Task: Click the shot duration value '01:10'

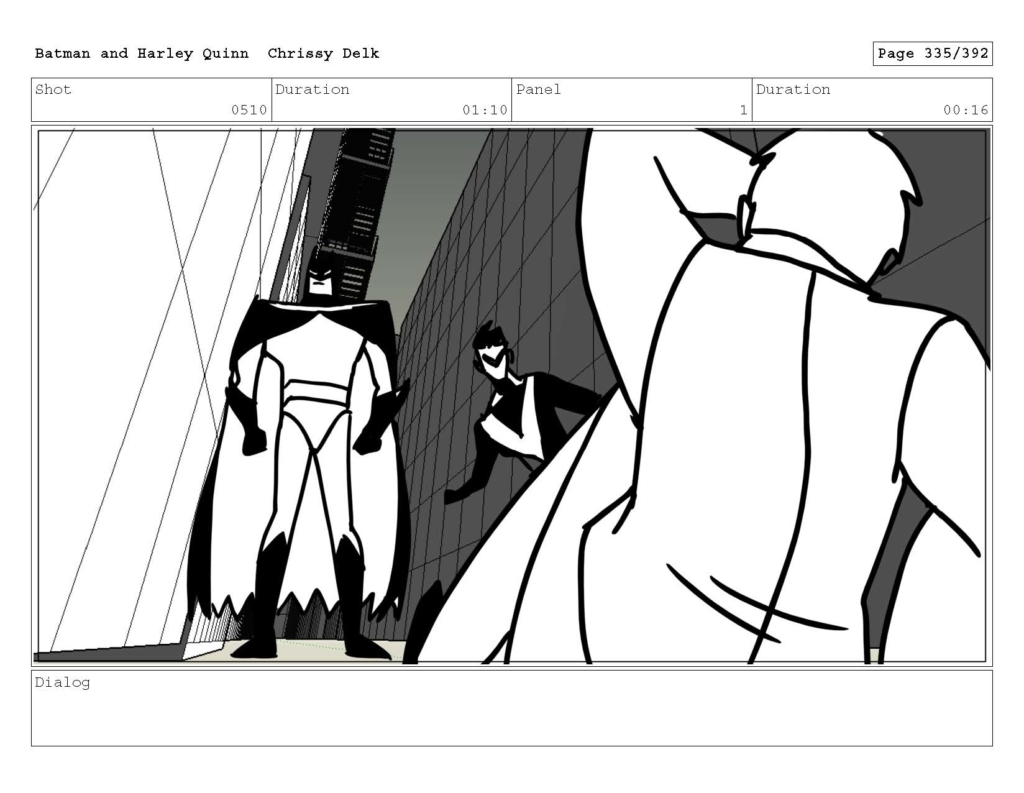Action: (x=485, y=110)
